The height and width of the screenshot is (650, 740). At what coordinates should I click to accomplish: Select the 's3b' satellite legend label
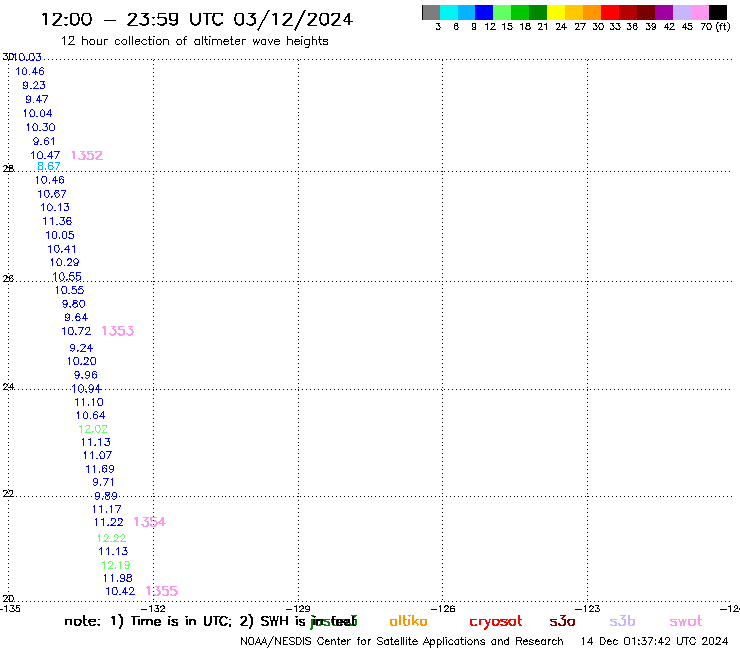622,621
